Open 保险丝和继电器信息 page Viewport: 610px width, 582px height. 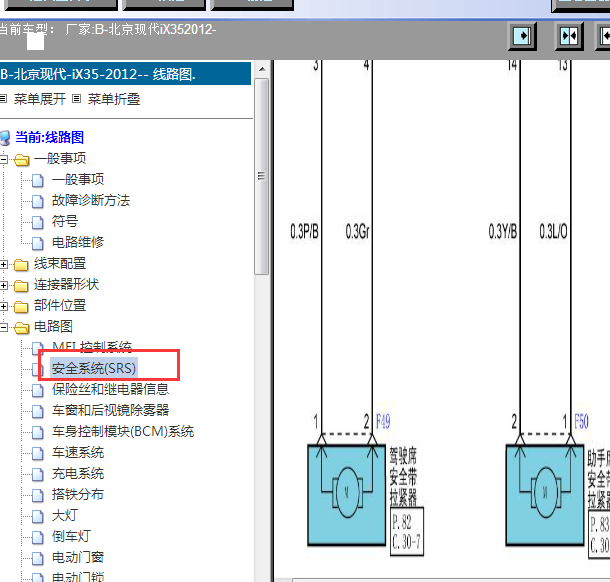(110, 389)
